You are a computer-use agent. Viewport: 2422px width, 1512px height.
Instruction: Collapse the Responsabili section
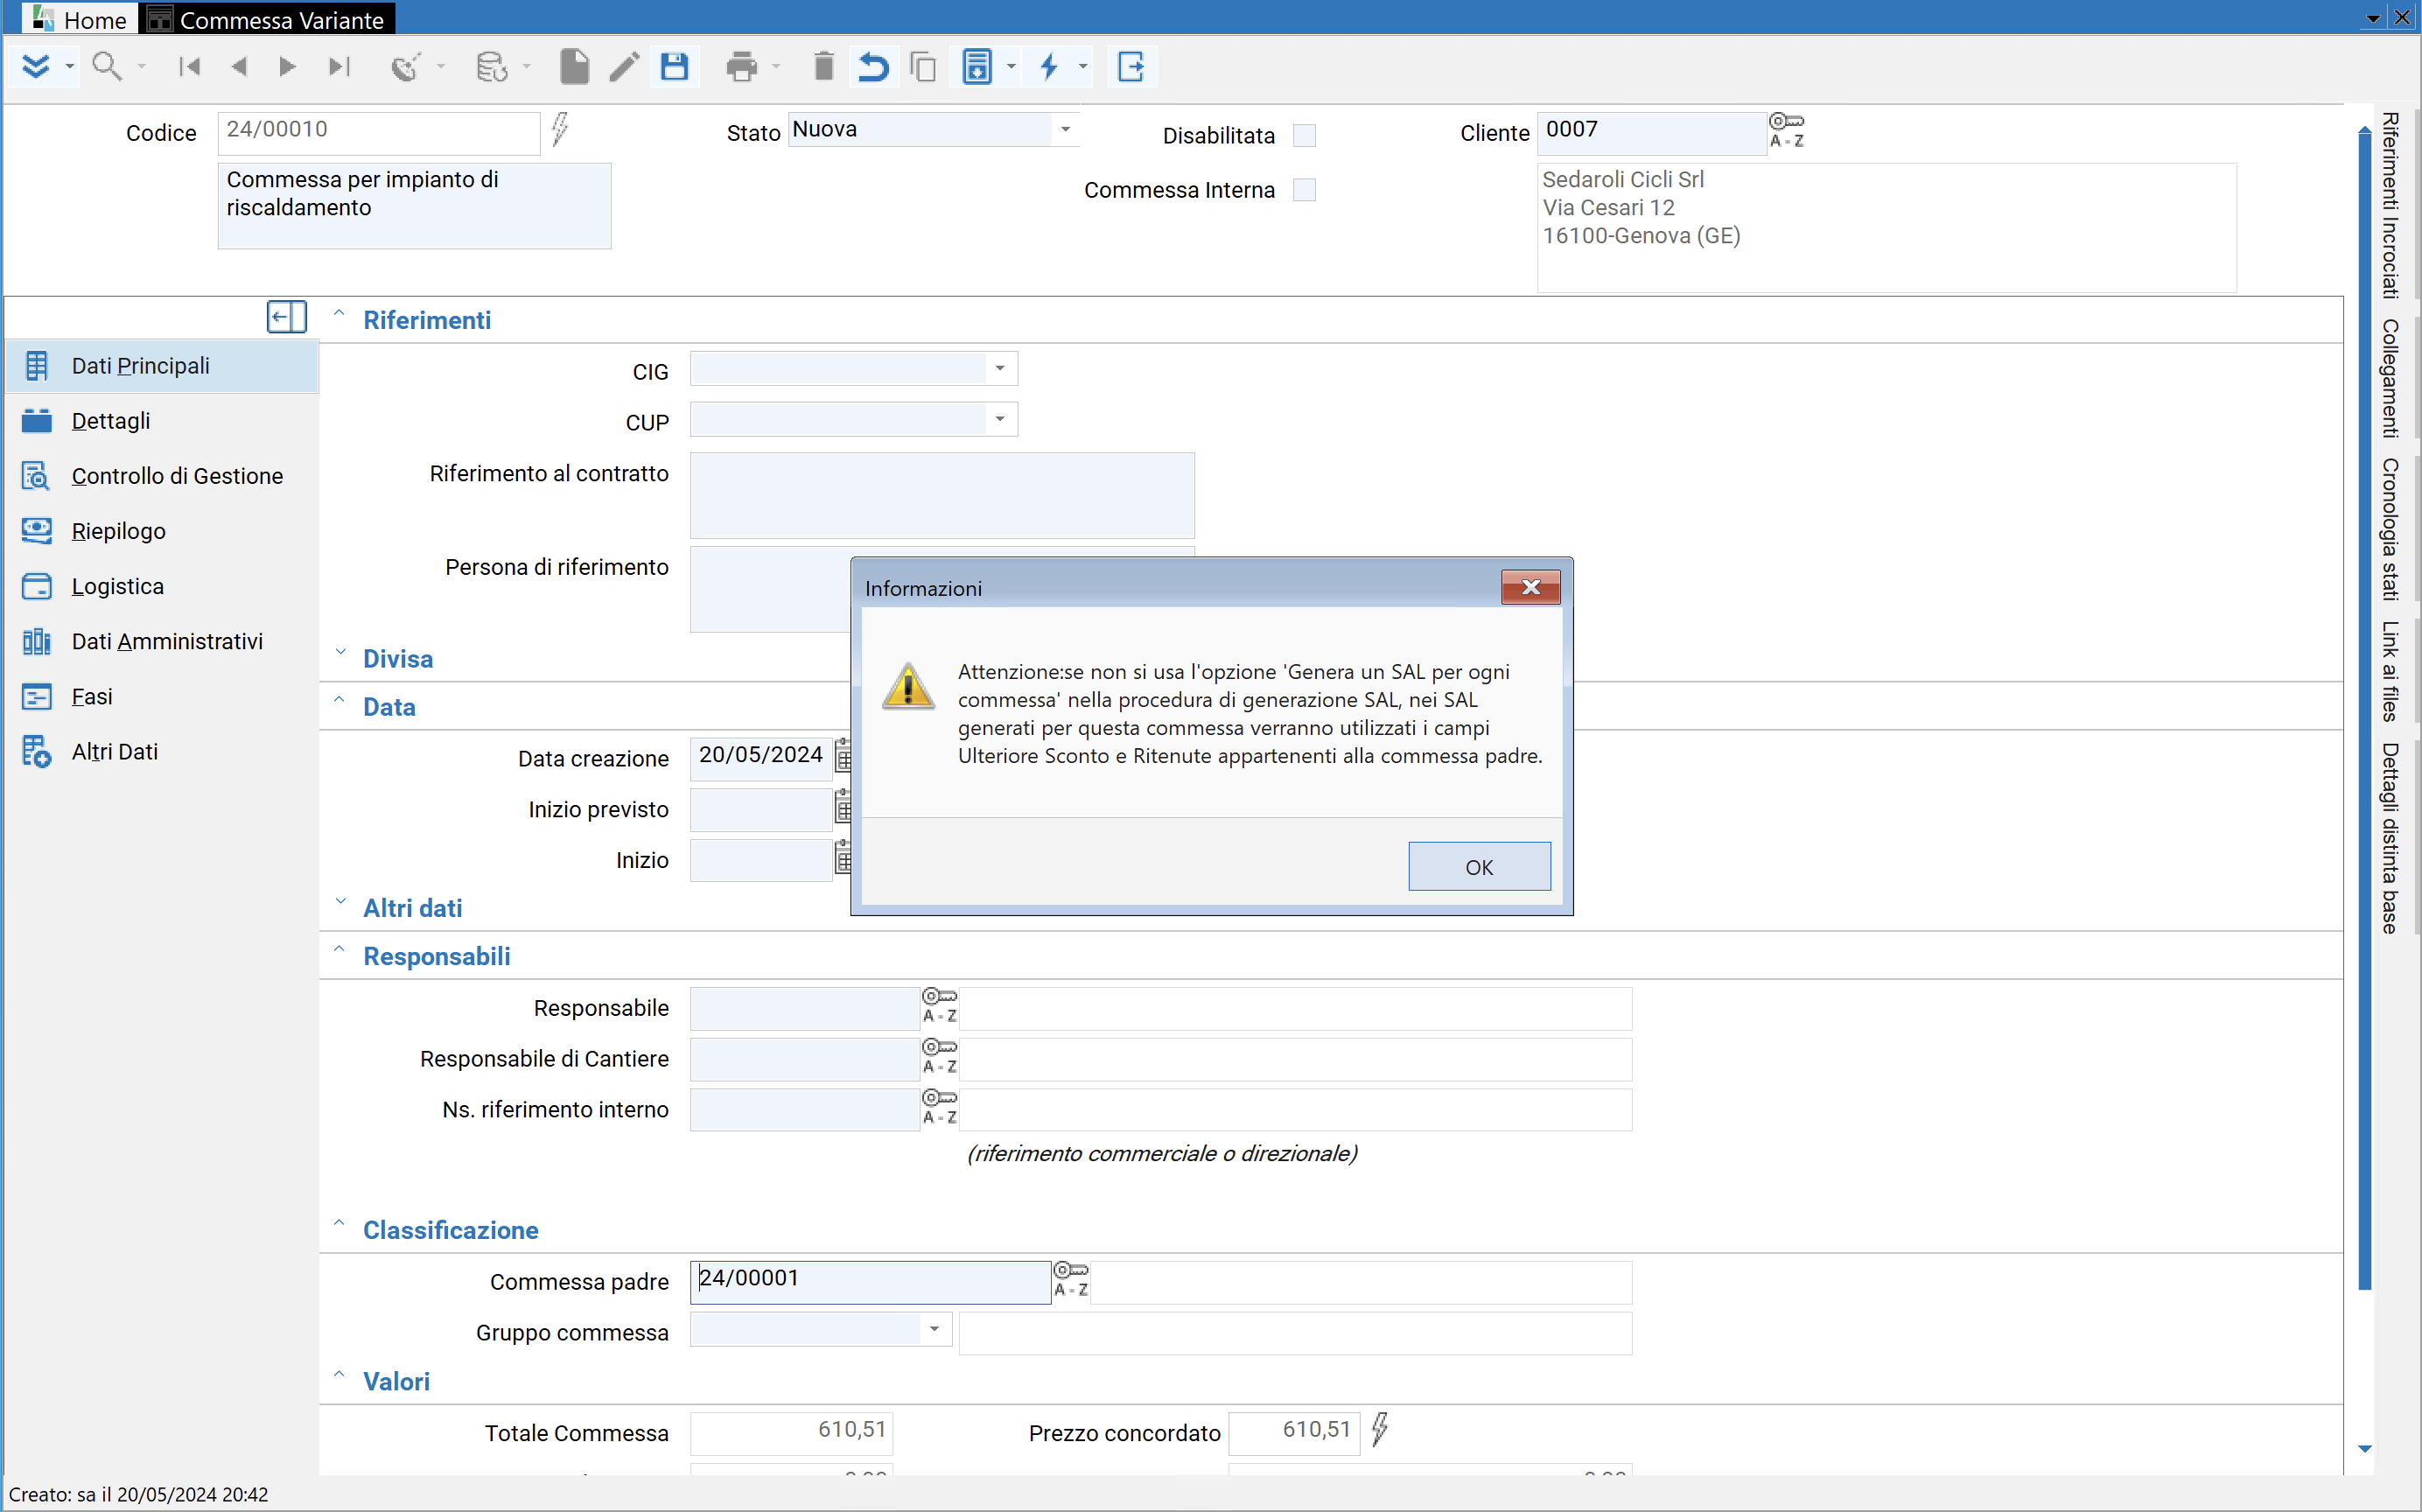[339, 951]
